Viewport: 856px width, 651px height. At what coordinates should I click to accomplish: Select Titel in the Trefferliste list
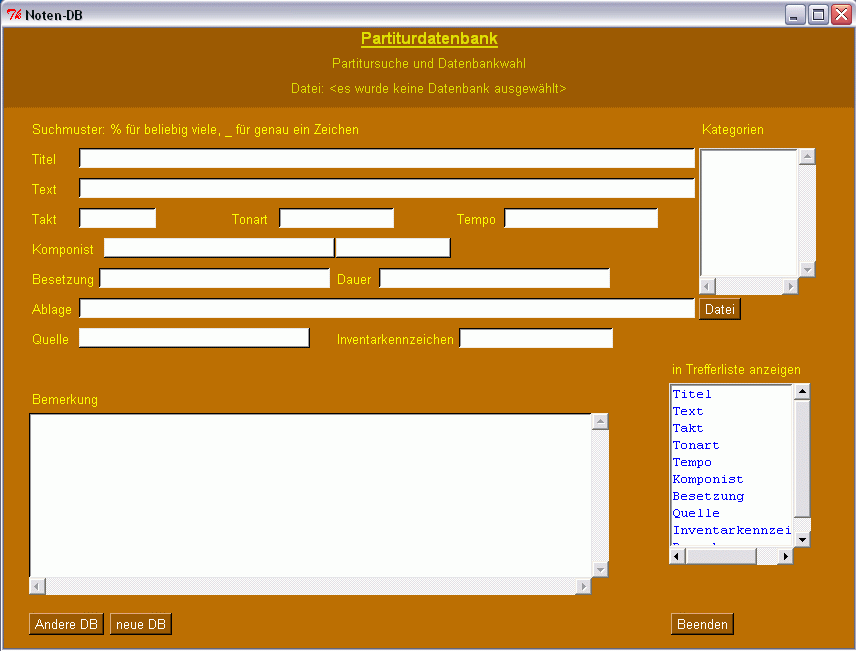pyautogui.click(x=692, y=394)
